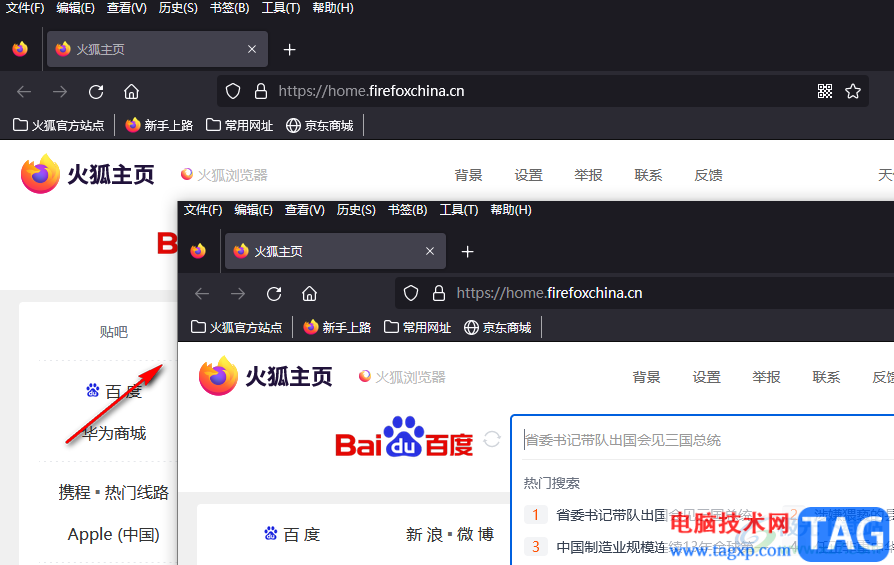Expand 火狐官方站点 bookmark folder in rear window
This screenshot has width=894, height=565.
click(x=59, y=125)
